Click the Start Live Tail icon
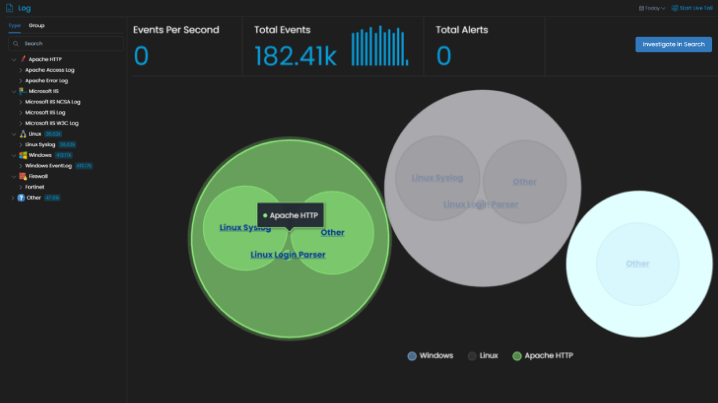 [673, 7]
